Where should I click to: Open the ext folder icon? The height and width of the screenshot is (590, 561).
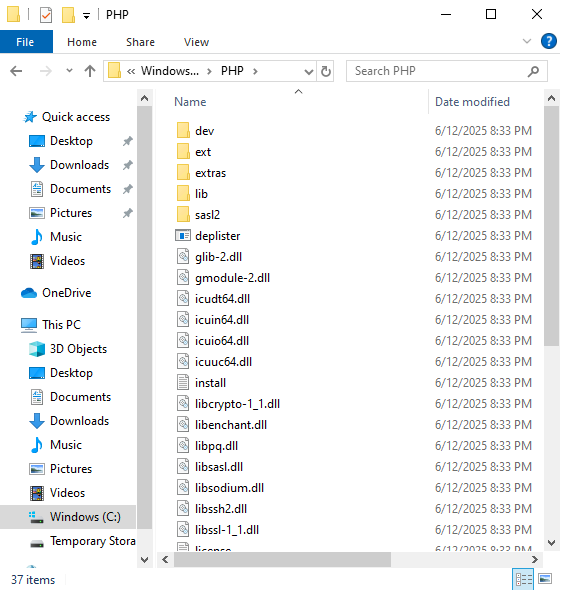click(183, 152)
